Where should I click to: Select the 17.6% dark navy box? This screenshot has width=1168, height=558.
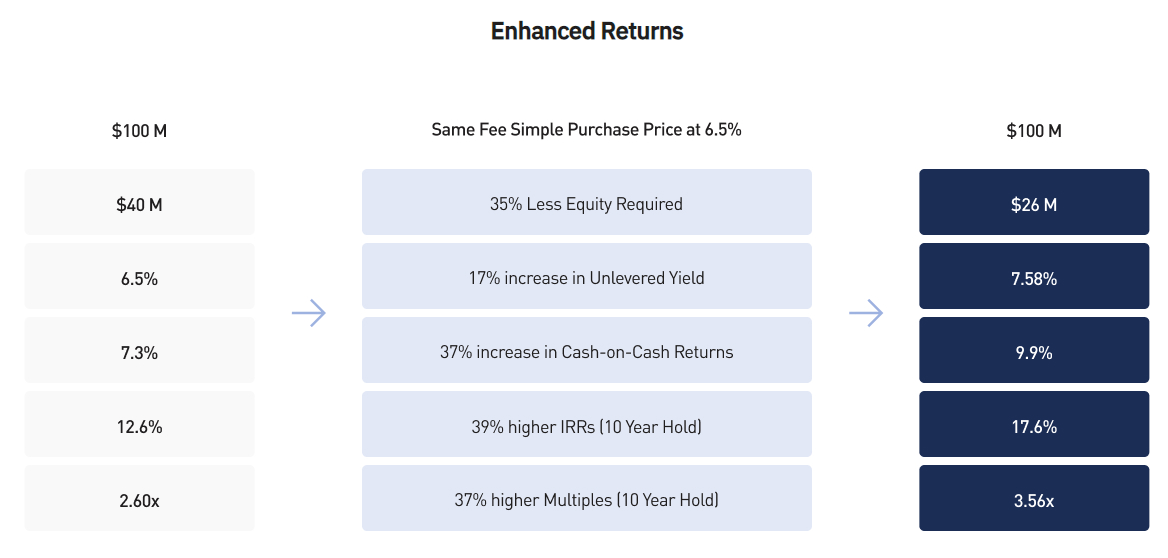tap(1034, 424)
